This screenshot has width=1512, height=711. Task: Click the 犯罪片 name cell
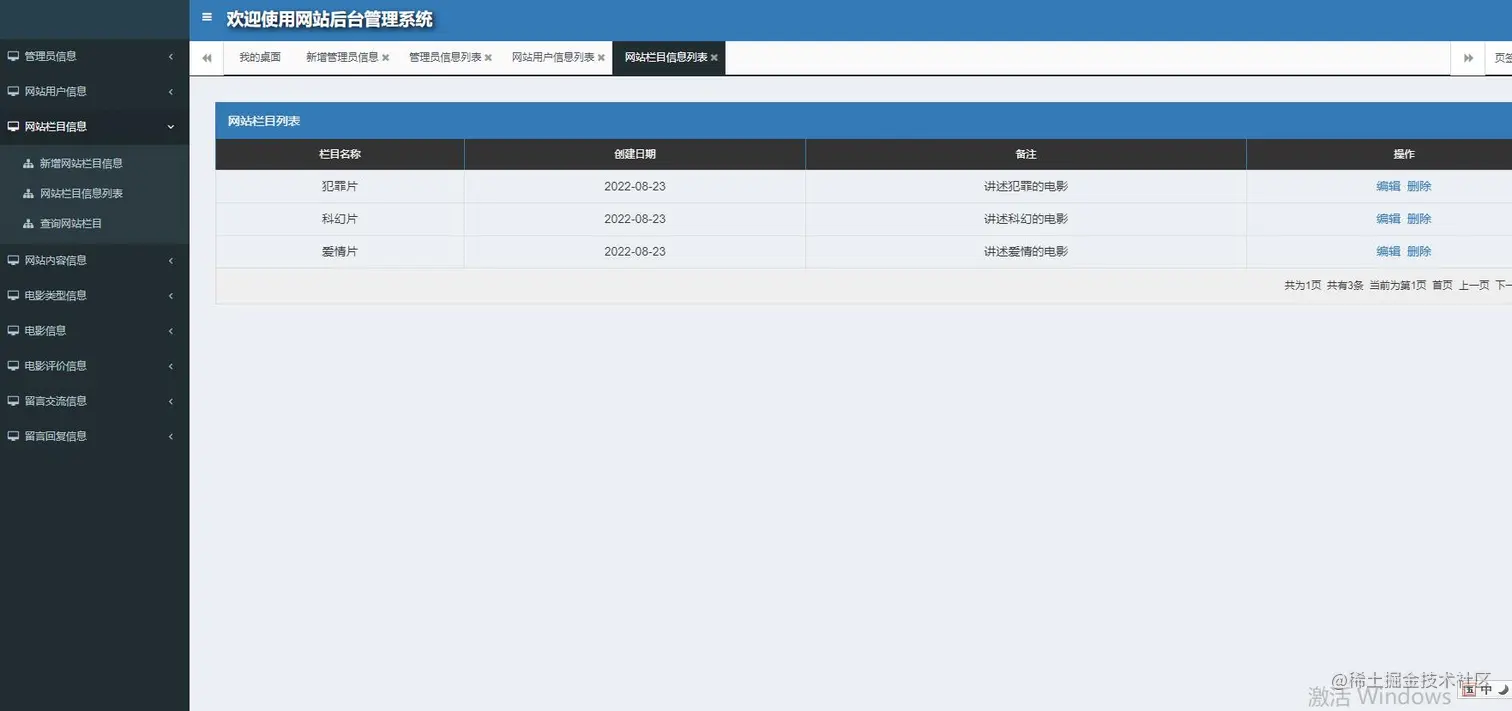(x=340, y=186)
